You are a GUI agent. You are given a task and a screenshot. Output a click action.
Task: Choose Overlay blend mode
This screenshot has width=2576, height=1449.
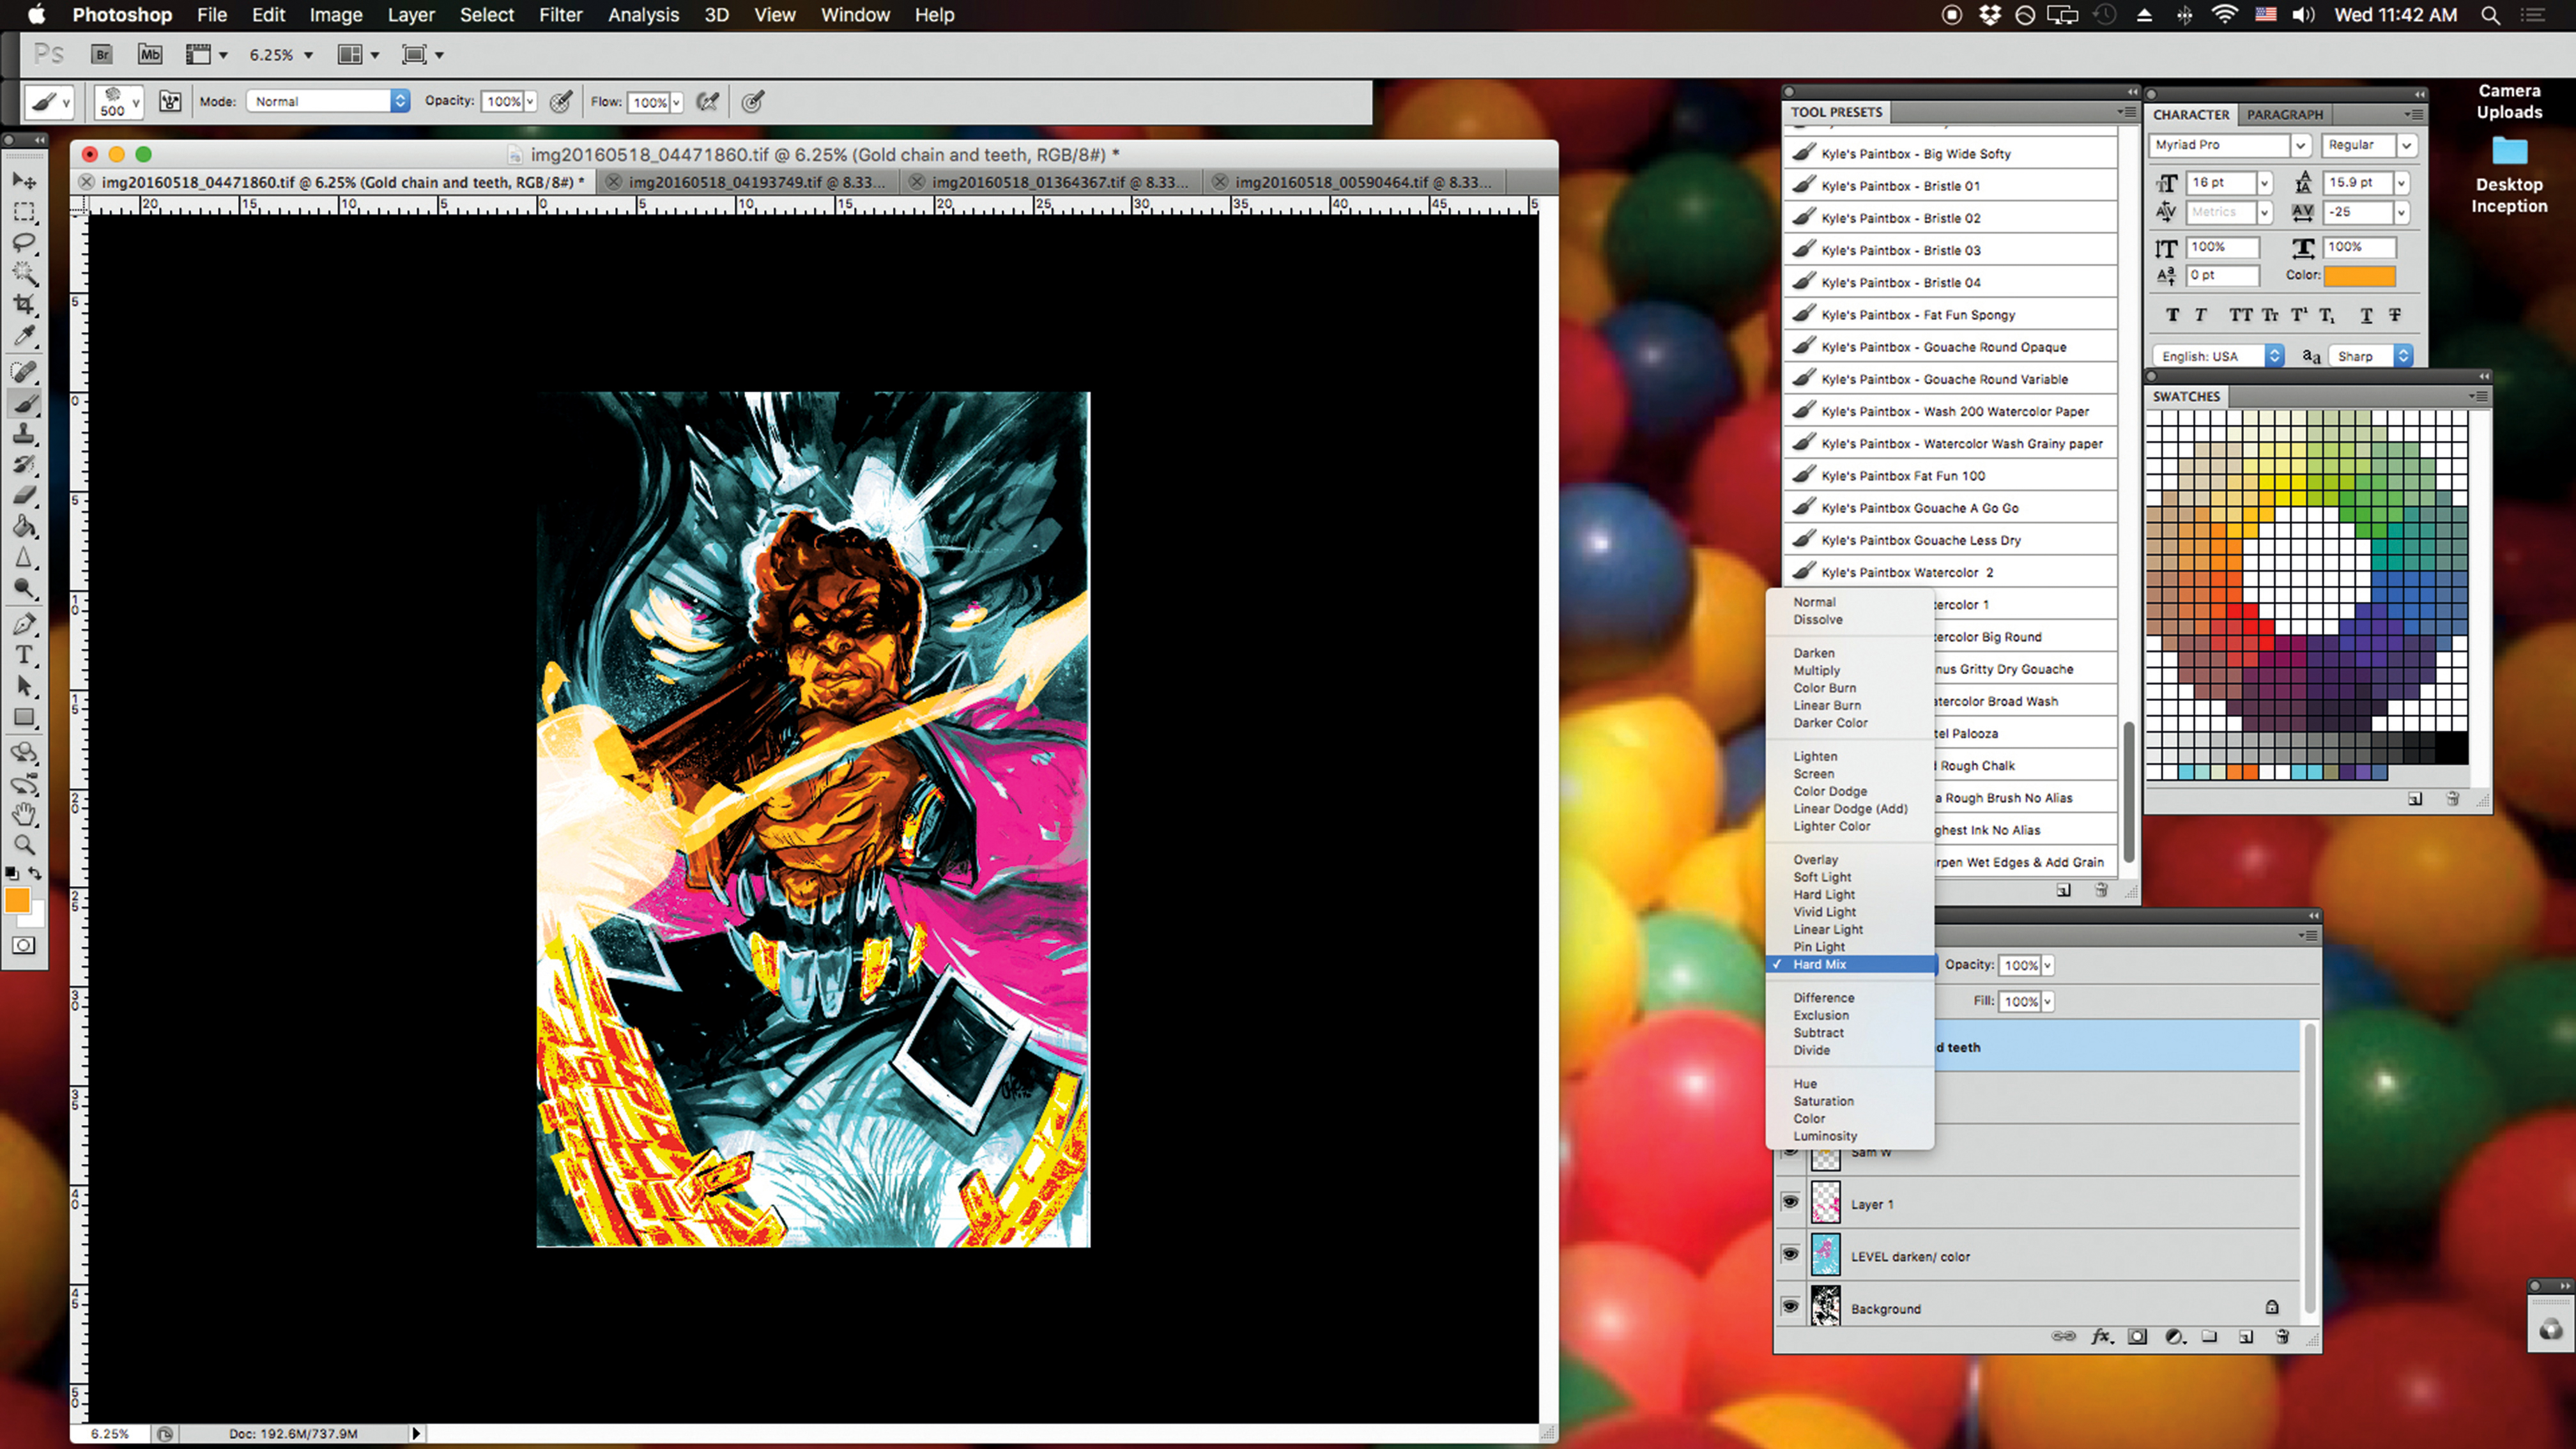(x=1815, y=860)
